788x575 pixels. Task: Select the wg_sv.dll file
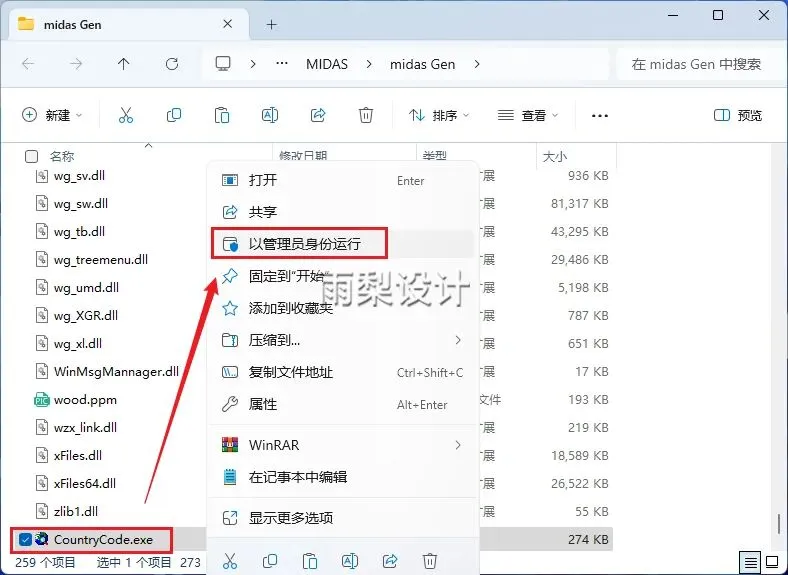[x=79, y=176]
